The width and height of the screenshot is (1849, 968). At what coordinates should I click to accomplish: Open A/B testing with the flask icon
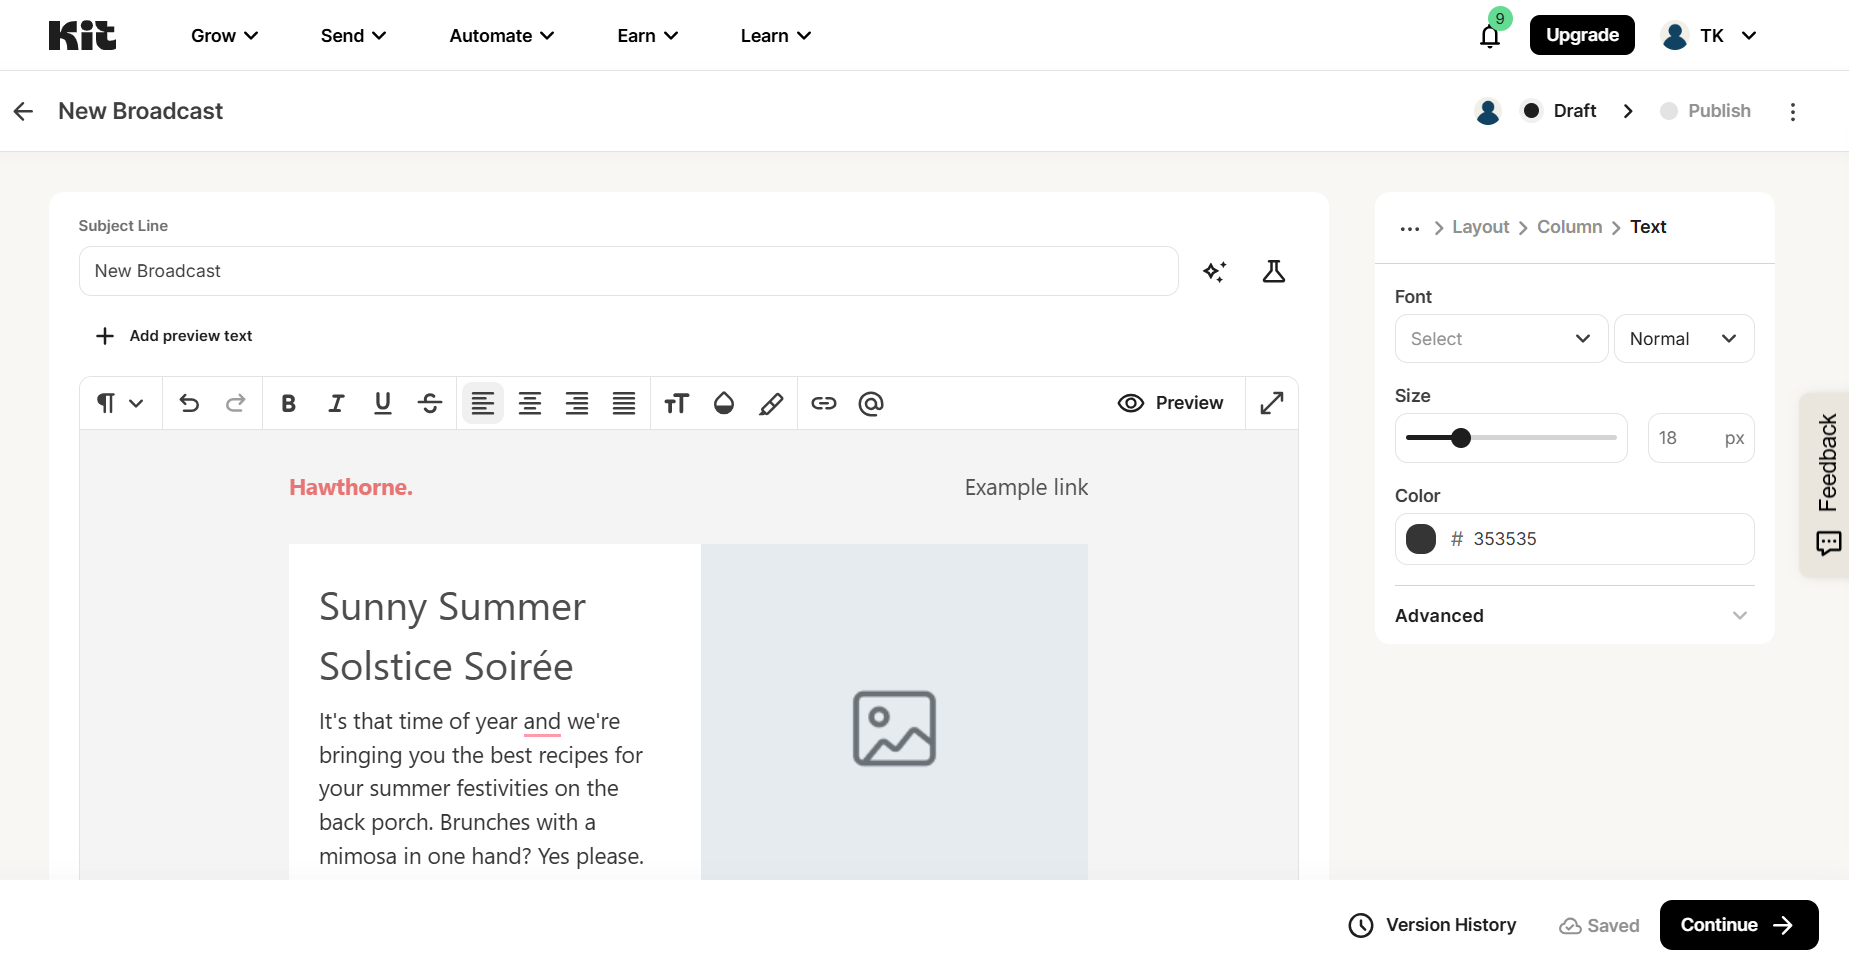coord(1273,271)
